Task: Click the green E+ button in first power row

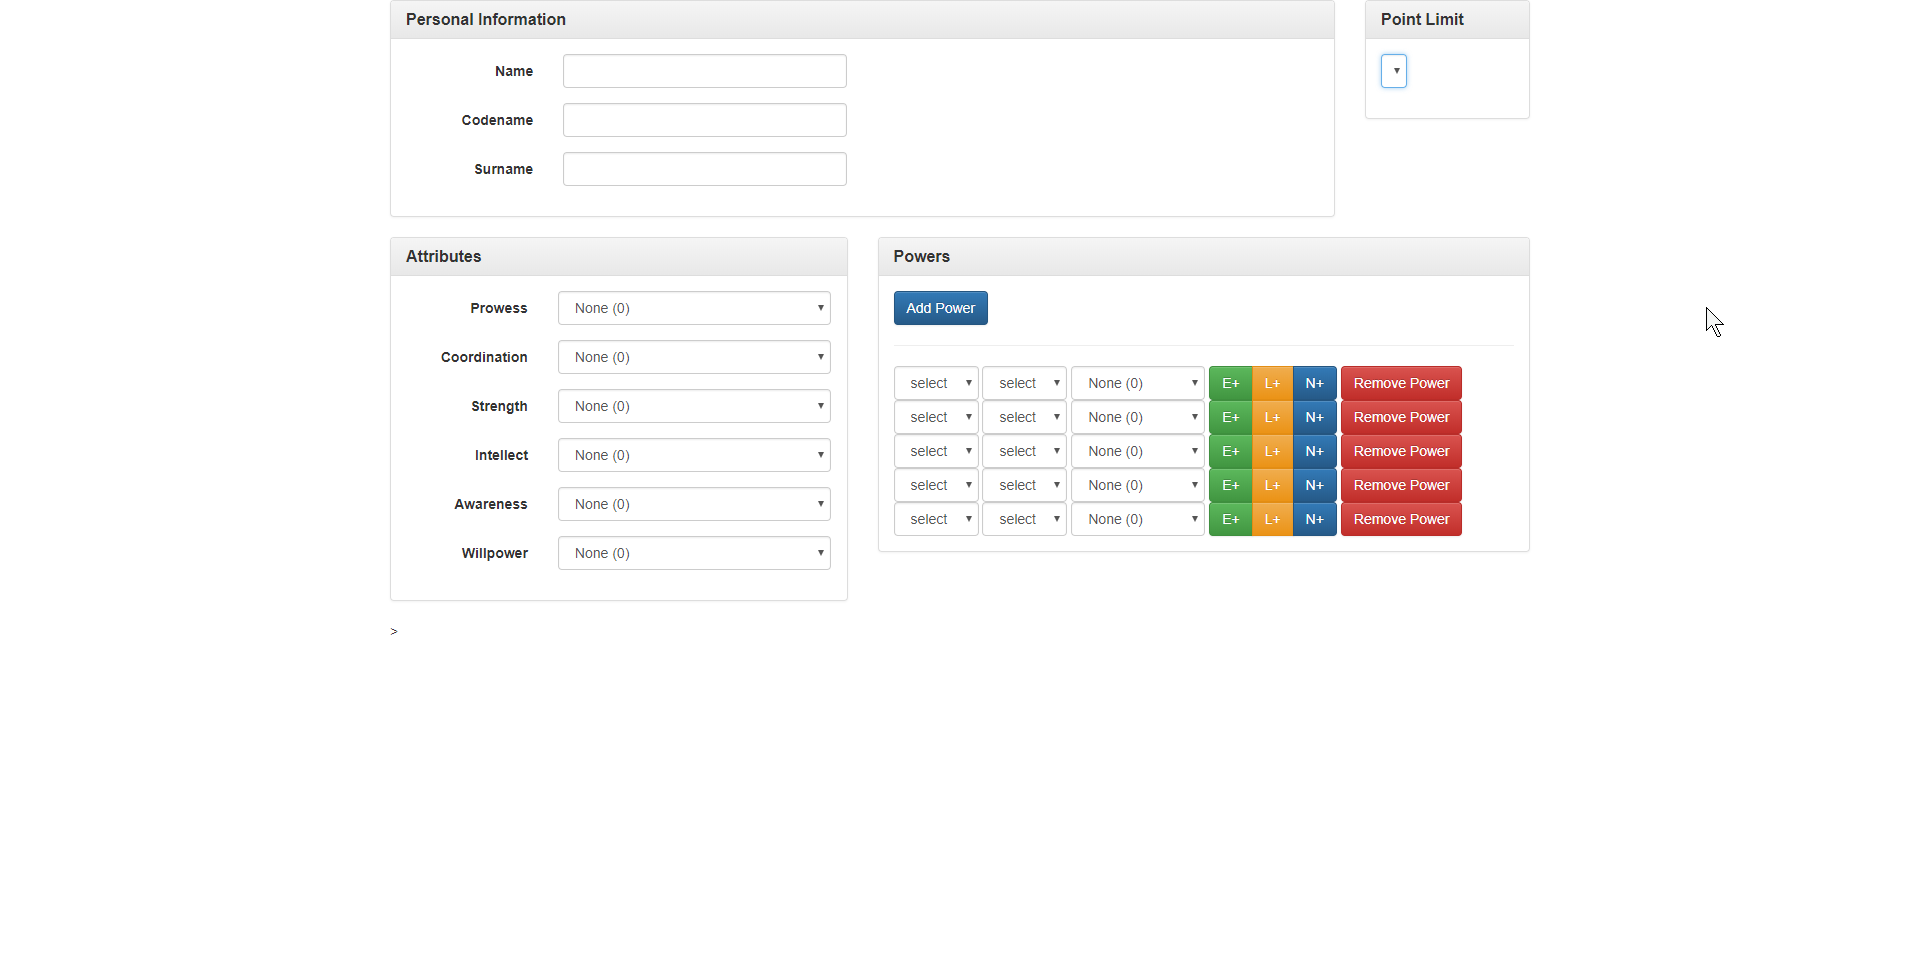Action: point(1230,383)
